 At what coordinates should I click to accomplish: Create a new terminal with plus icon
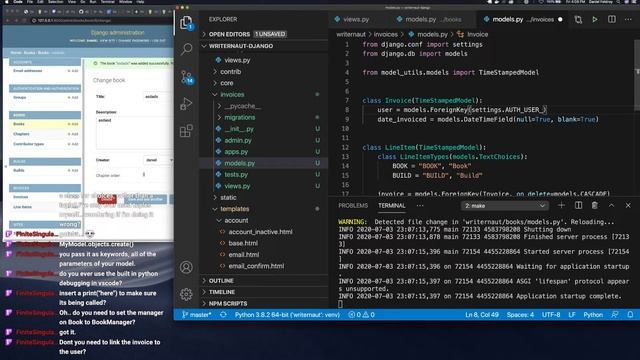tap(561, 205)
